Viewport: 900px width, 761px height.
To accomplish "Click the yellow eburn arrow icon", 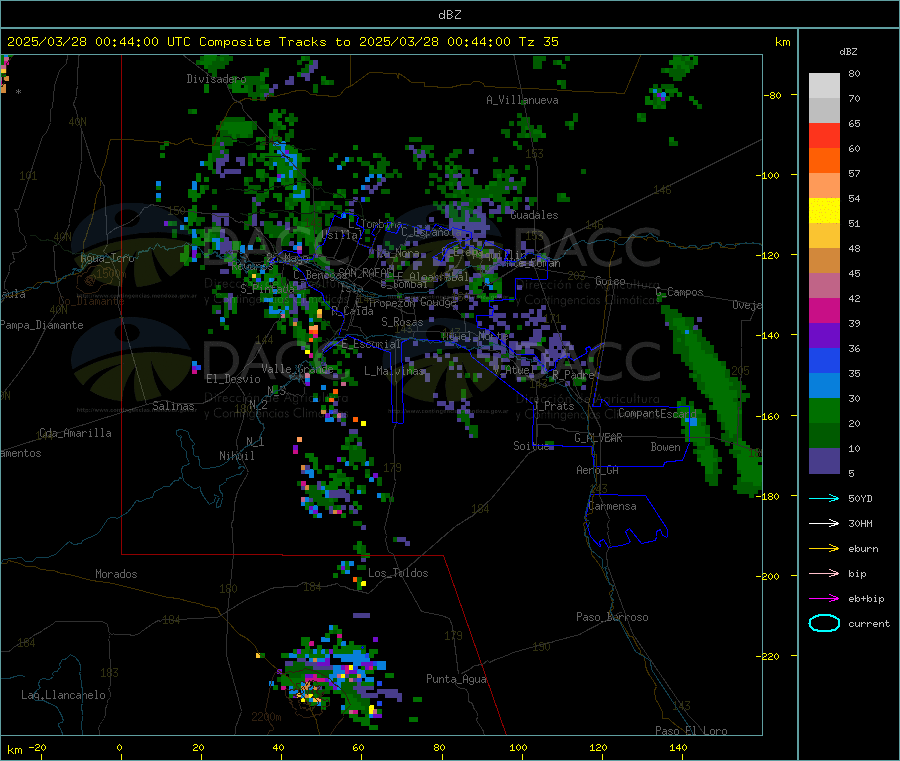I will (824, 549).
